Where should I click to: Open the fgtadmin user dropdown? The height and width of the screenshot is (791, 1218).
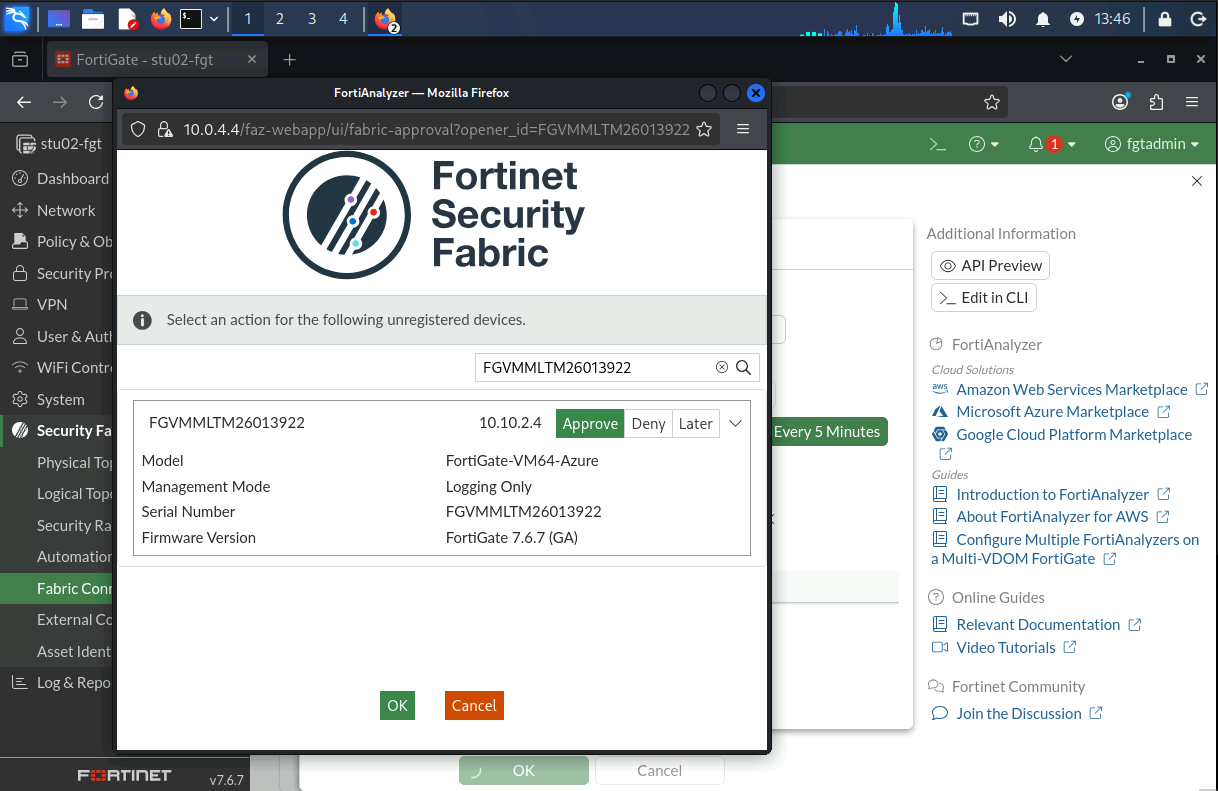click(x=1152, y=144)
